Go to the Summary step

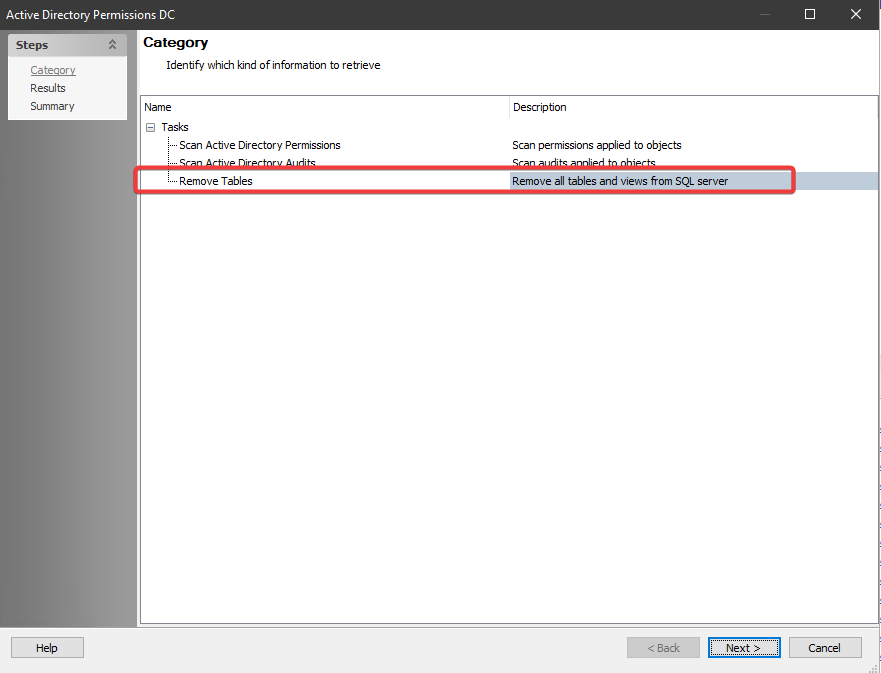[51, 106]
